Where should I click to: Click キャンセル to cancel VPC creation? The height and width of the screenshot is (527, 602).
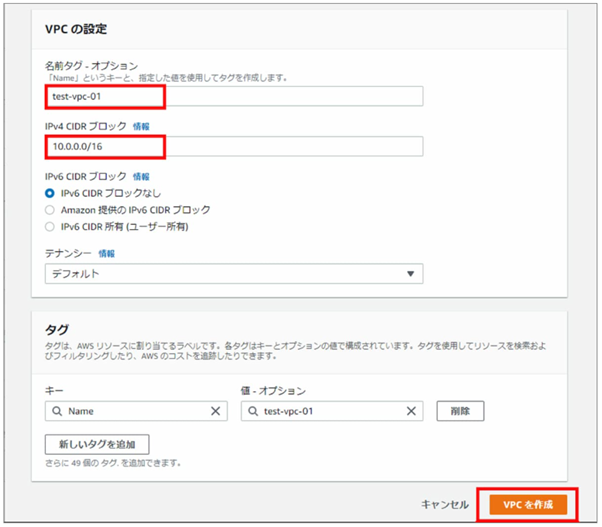(444, 504)
